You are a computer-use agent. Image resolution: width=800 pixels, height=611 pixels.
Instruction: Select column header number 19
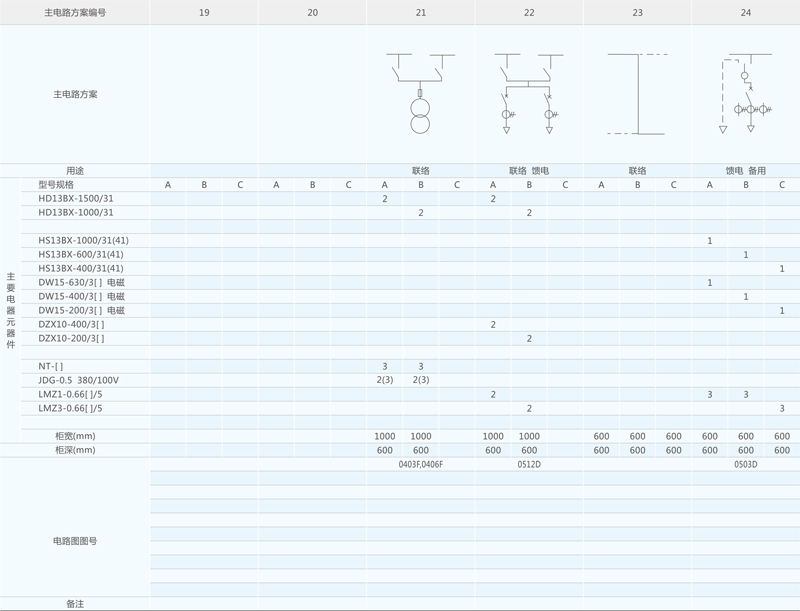tap(204, 12)
